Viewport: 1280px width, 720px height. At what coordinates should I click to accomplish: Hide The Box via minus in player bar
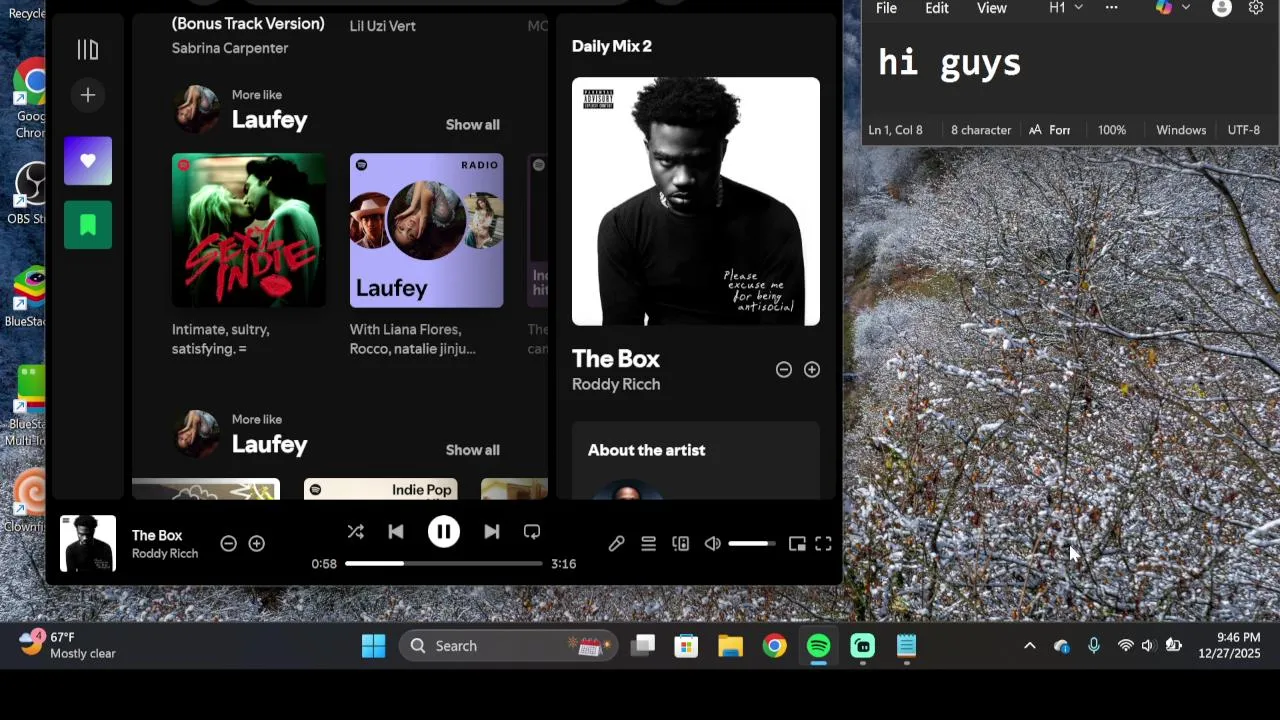[228, 544]
